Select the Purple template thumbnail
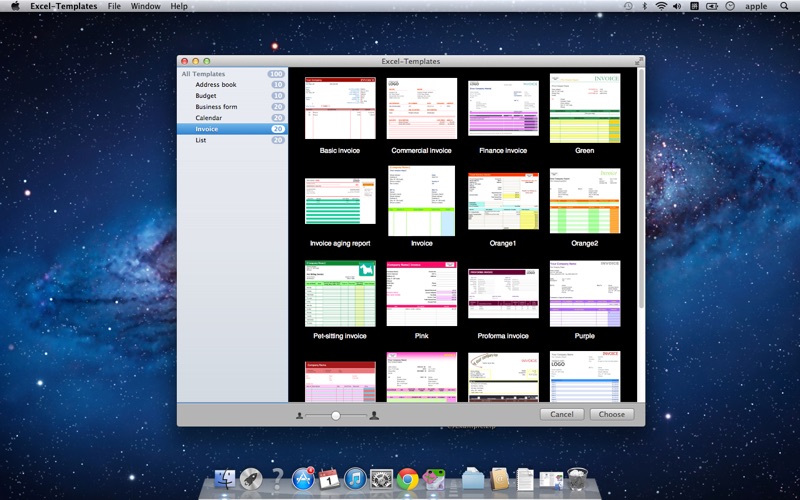This screenshot has height=500, width=800. [x=585, y=294]
